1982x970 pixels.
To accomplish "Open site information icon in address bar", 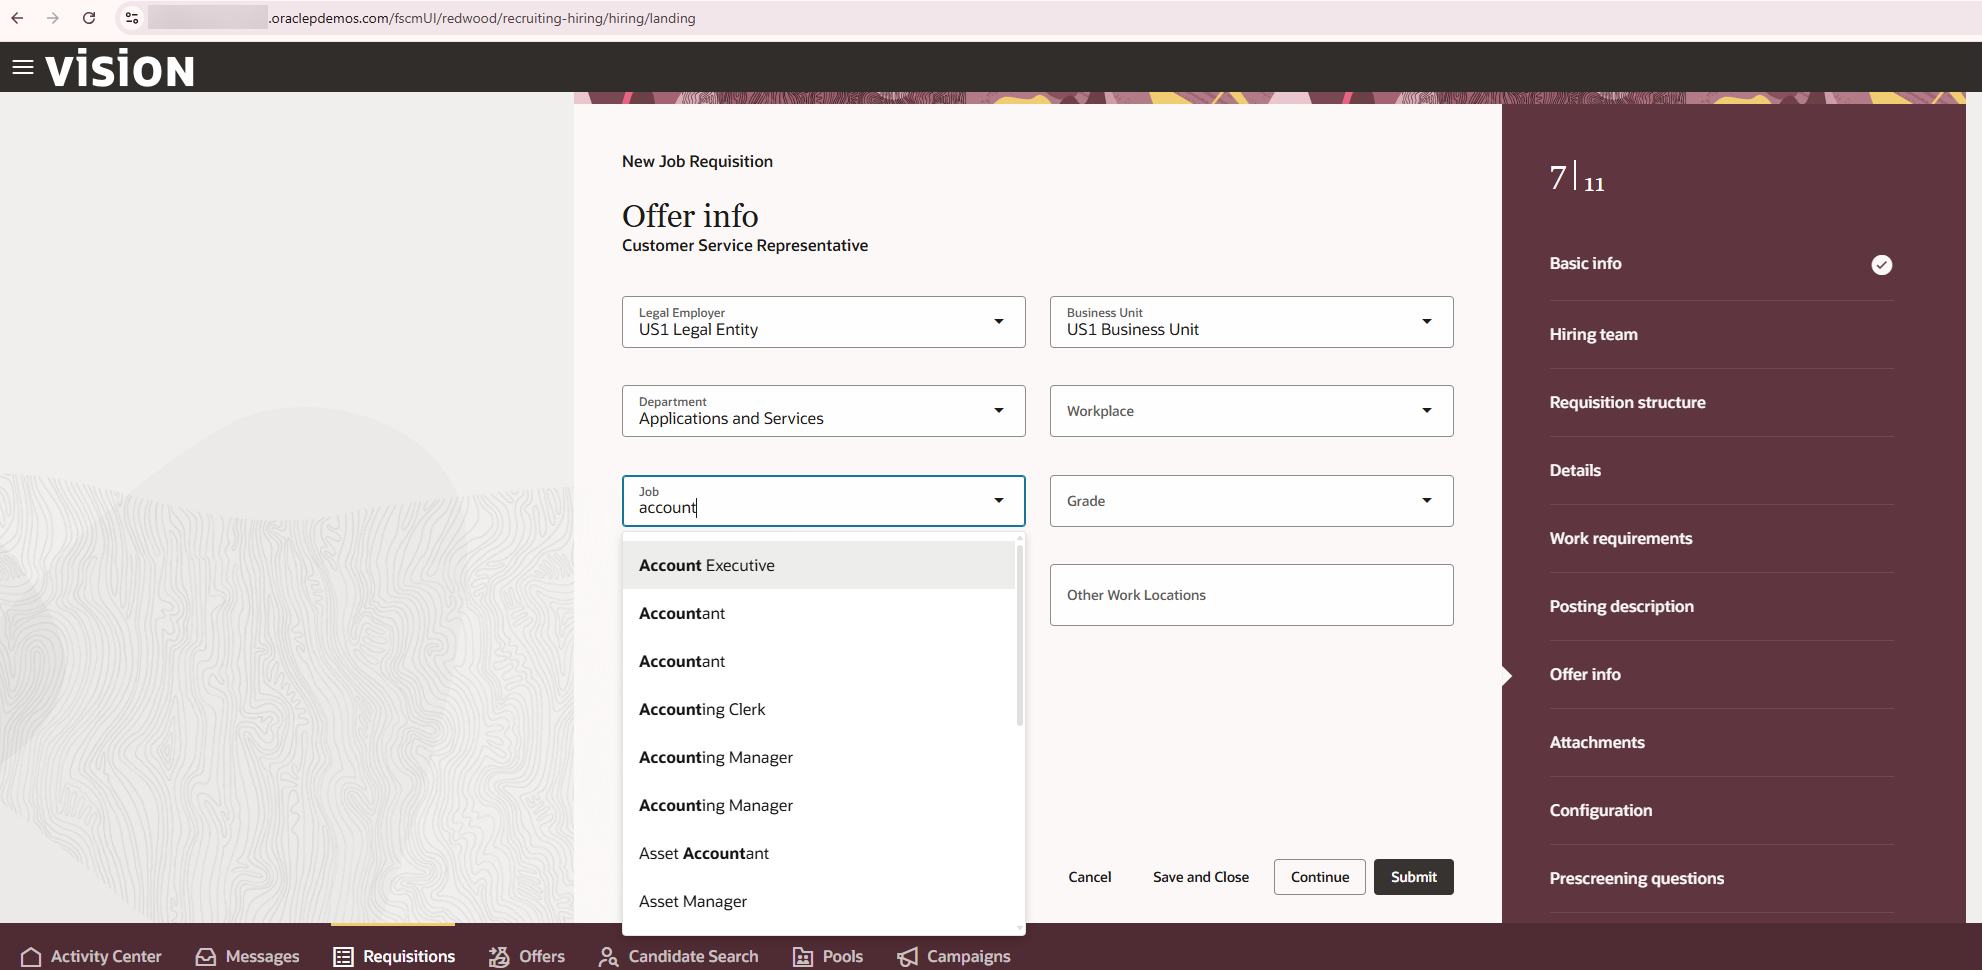I will pos(132,18).
